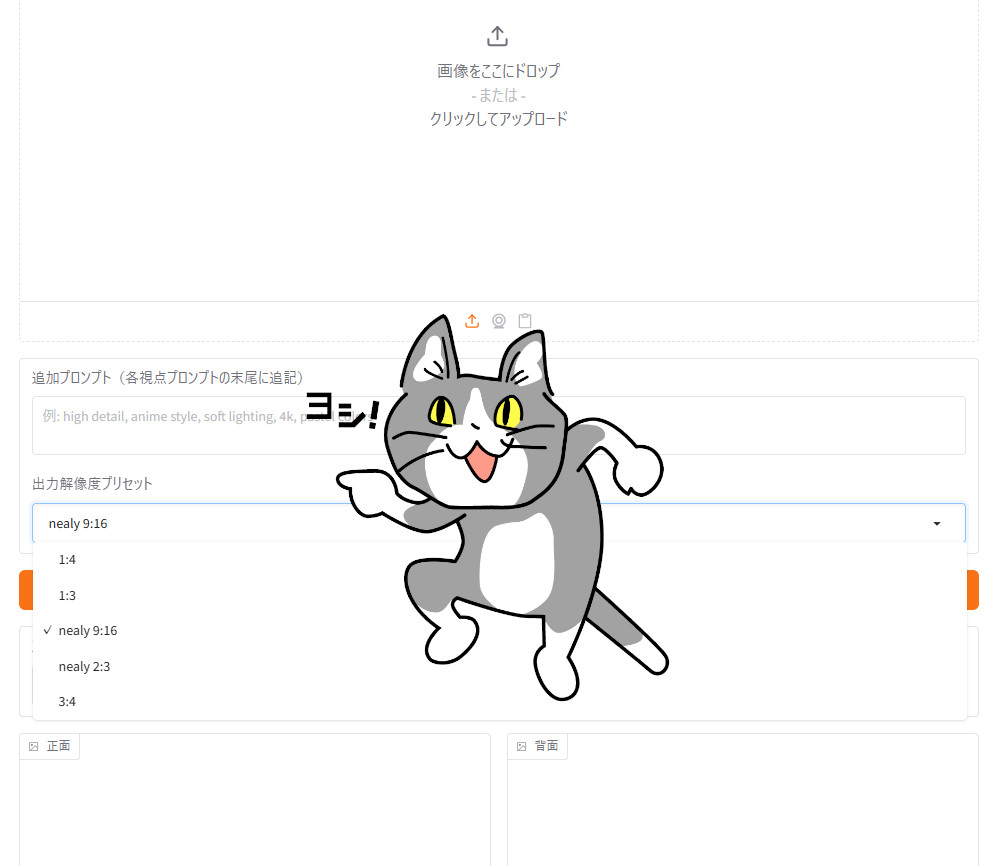The image size is (1002, 866).
Task: Select the 1:4 resolution option
Action: click(x=67, y=560)
